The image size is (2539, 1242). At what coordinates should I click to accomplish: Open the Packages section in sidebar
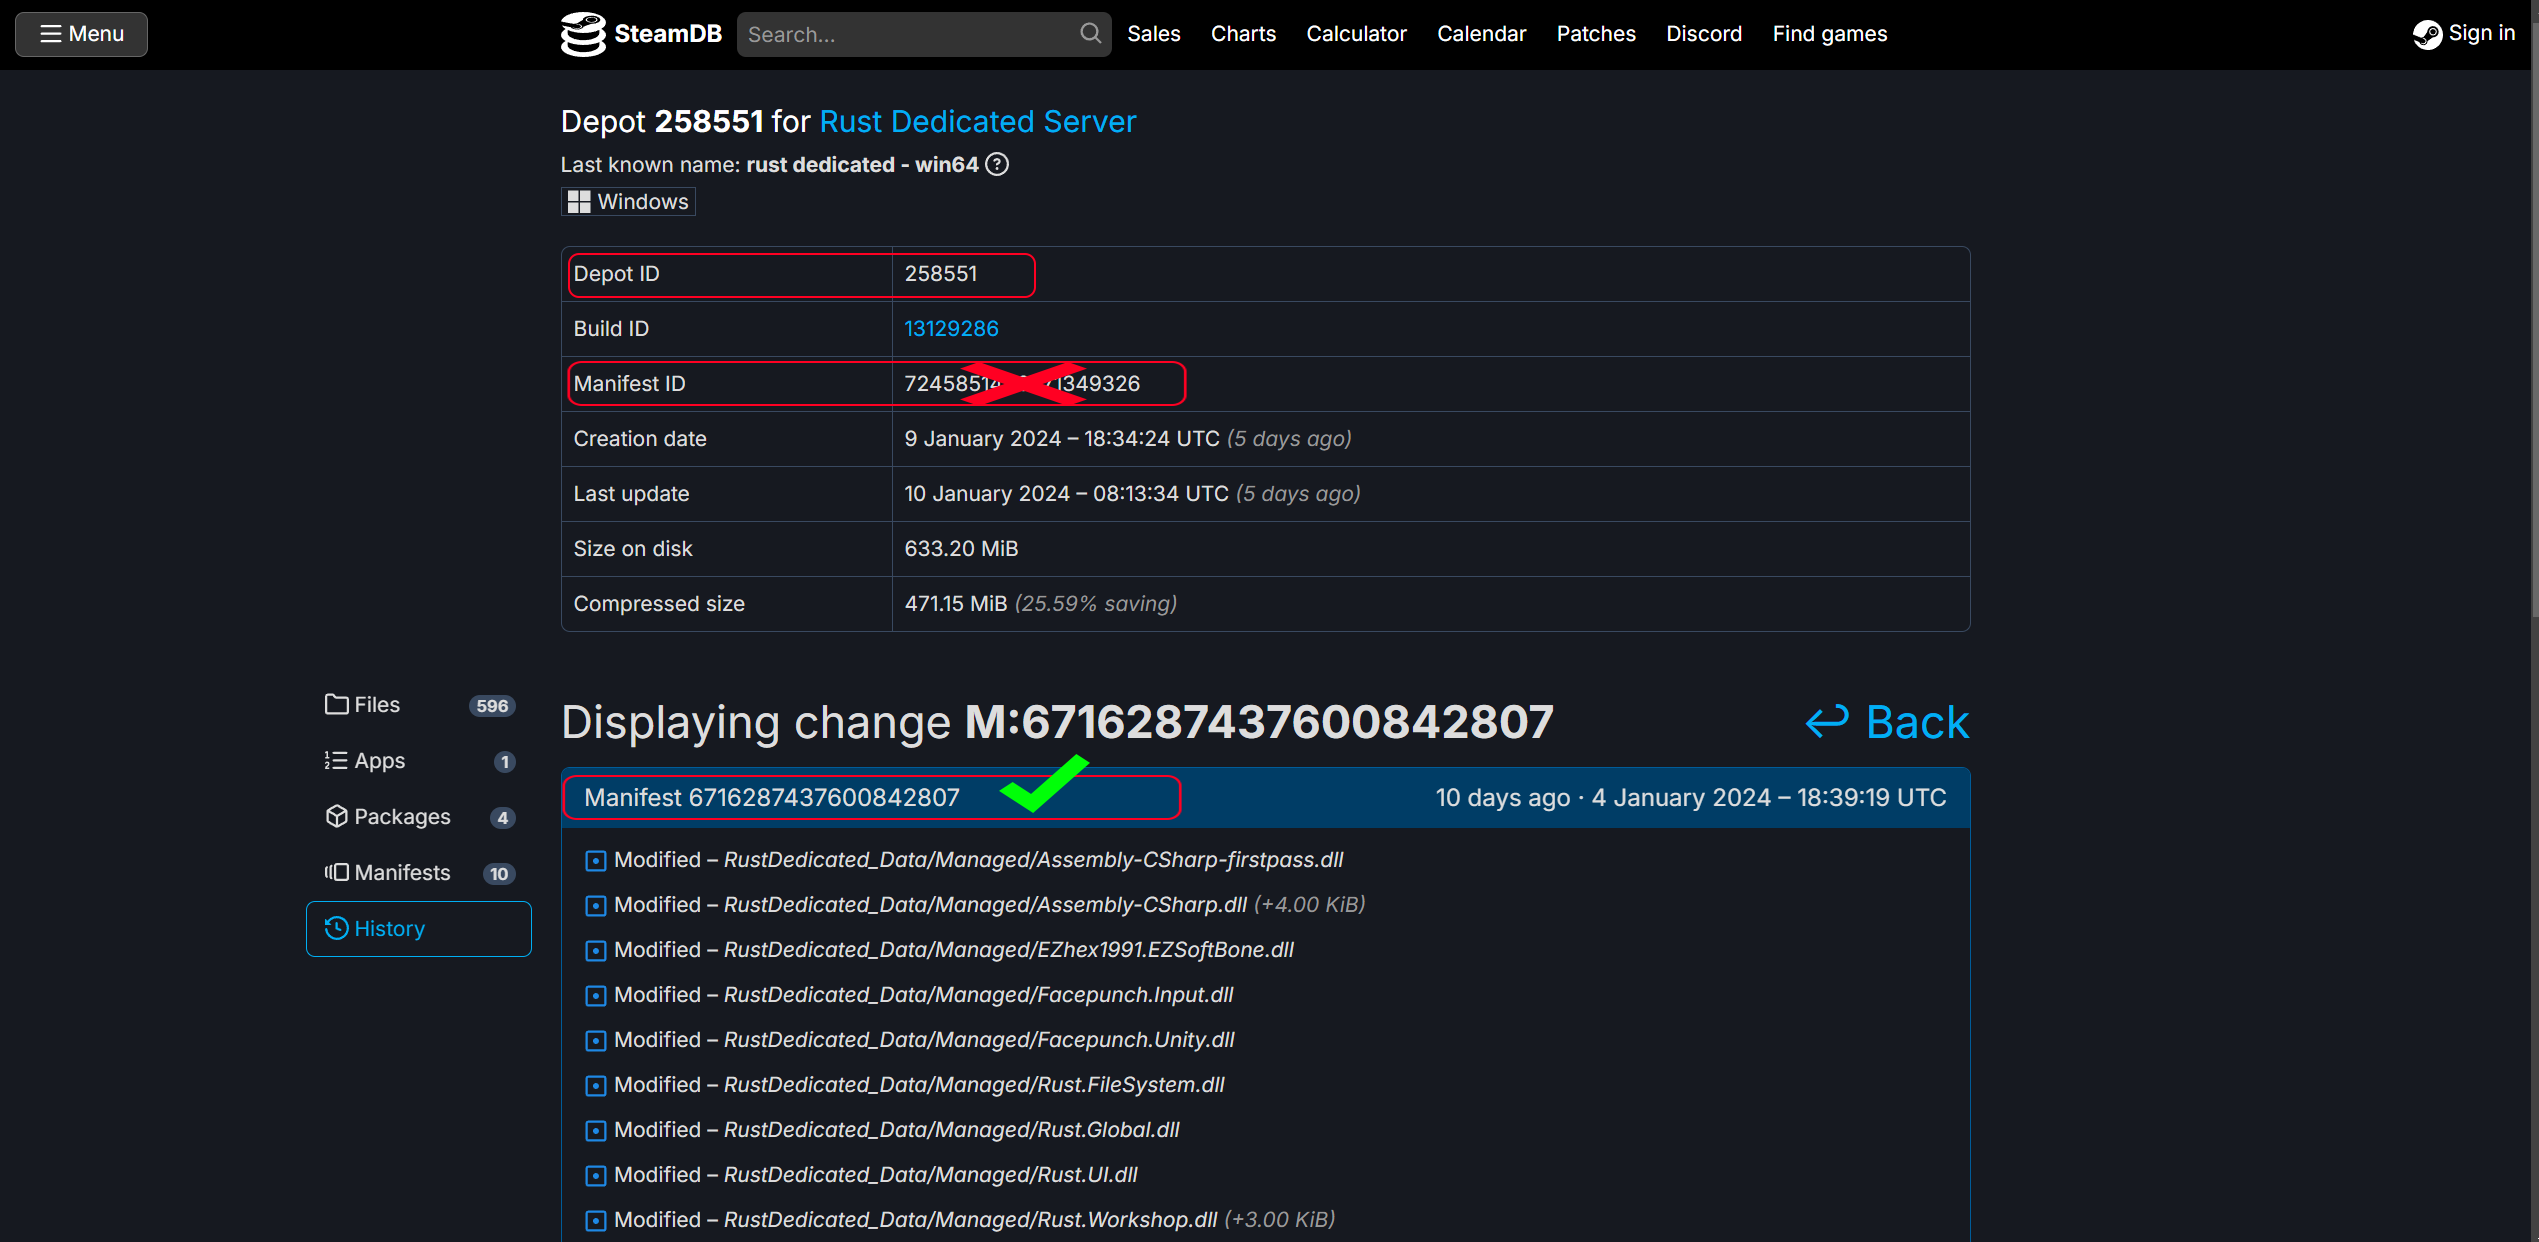point(400,816)
